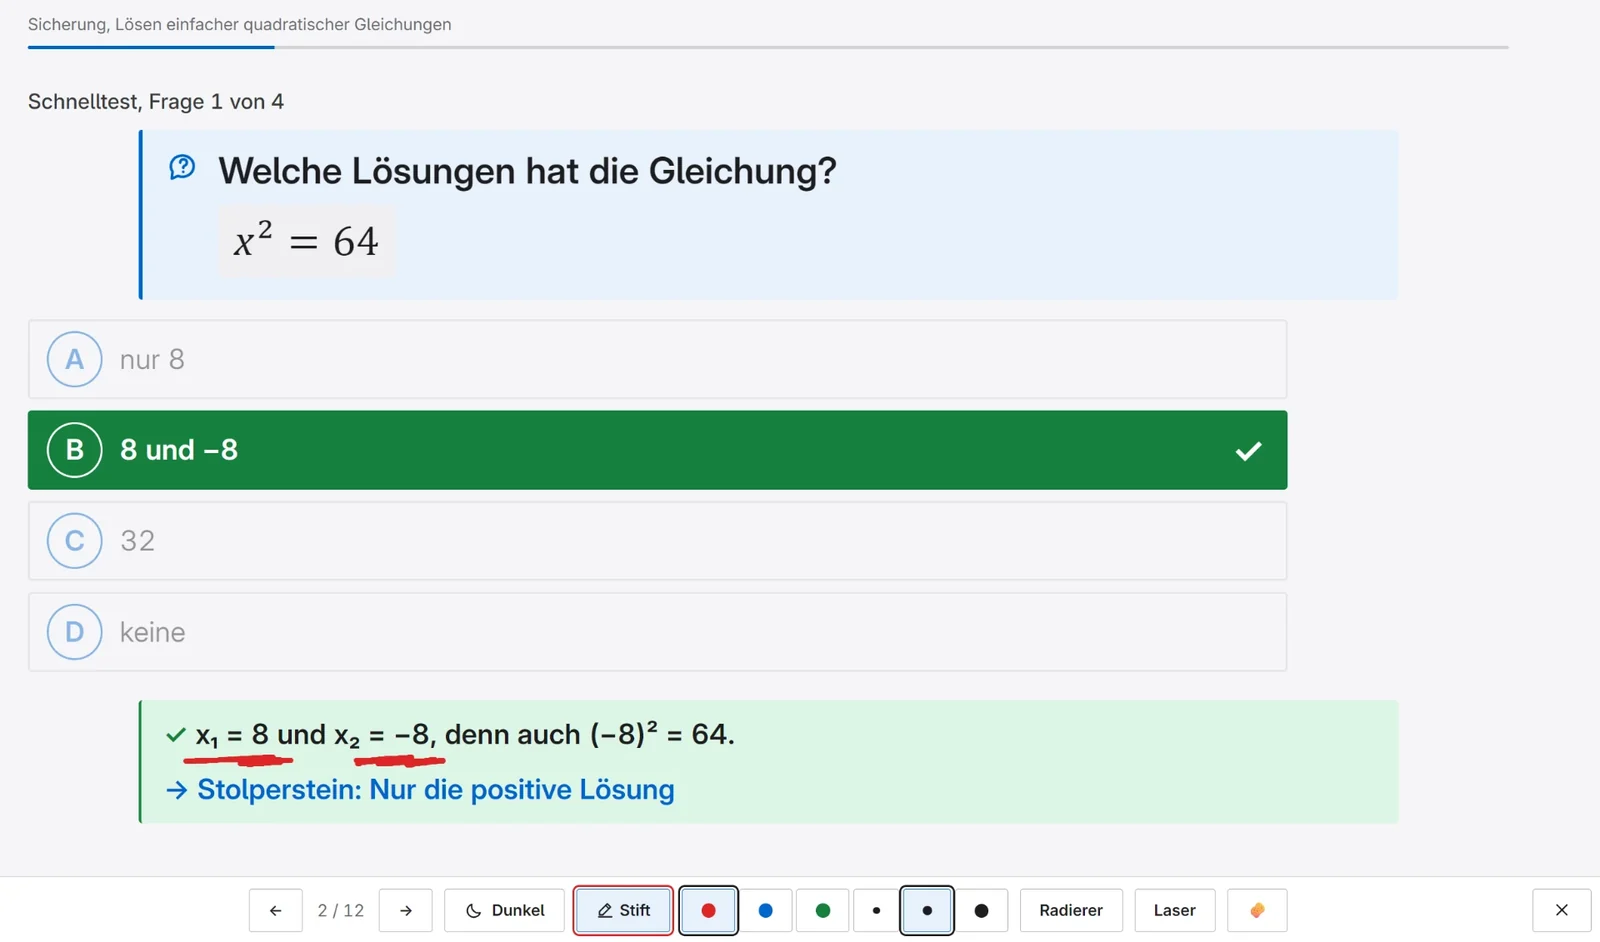Click the title Sicherung, Lösen einfacher quadratischer Gleichungen

point(240,24)
